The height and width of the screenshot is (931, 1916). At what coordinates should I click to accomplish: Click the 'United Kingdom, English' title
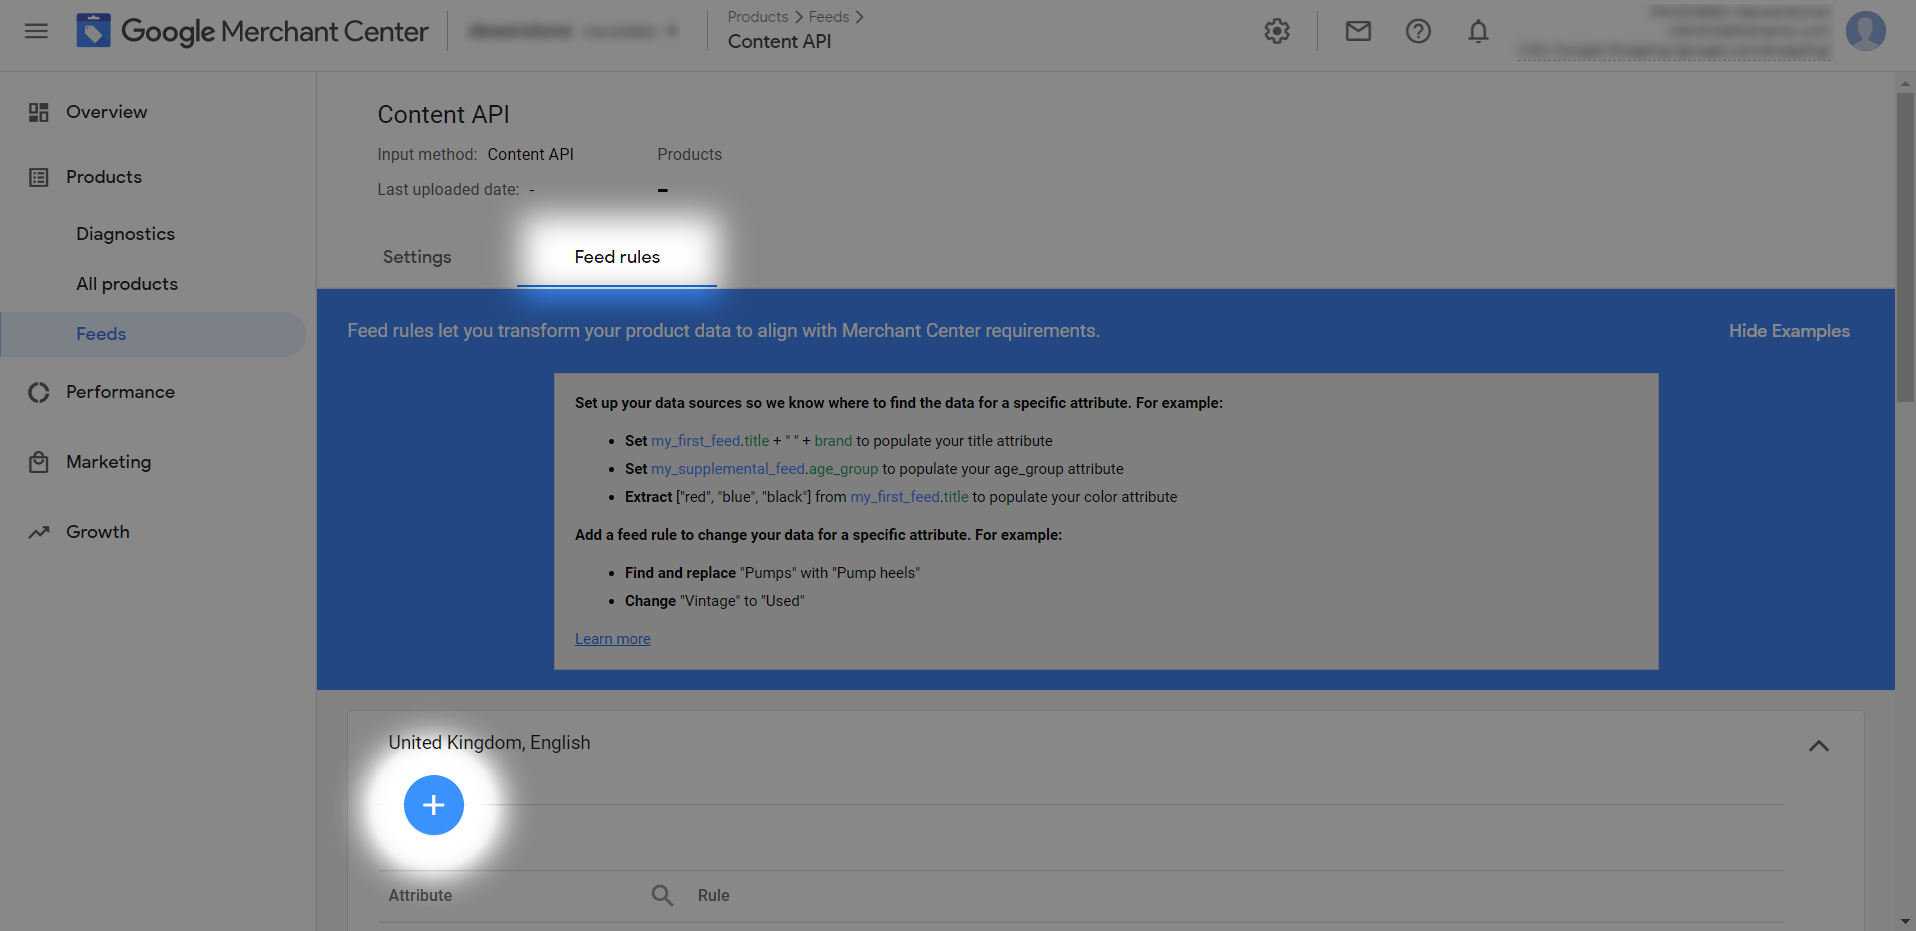[490, 743]
